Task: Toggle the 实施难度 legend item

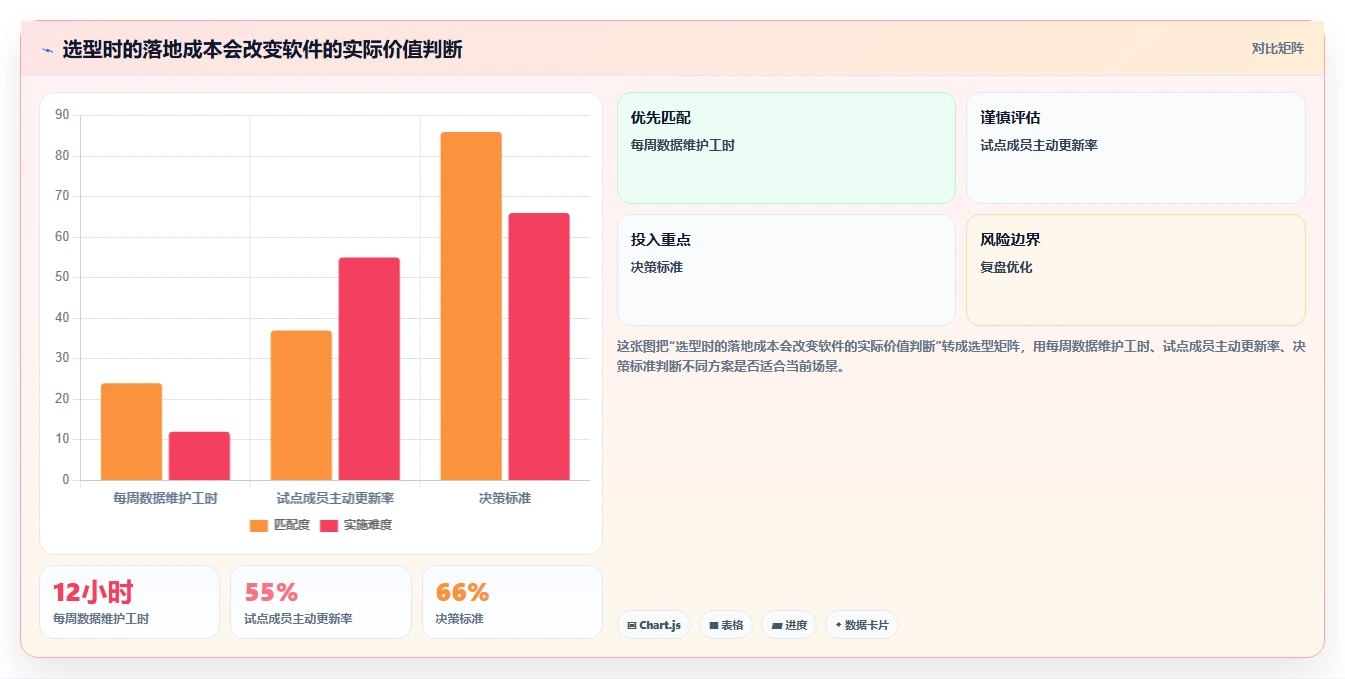Action: 356,525
